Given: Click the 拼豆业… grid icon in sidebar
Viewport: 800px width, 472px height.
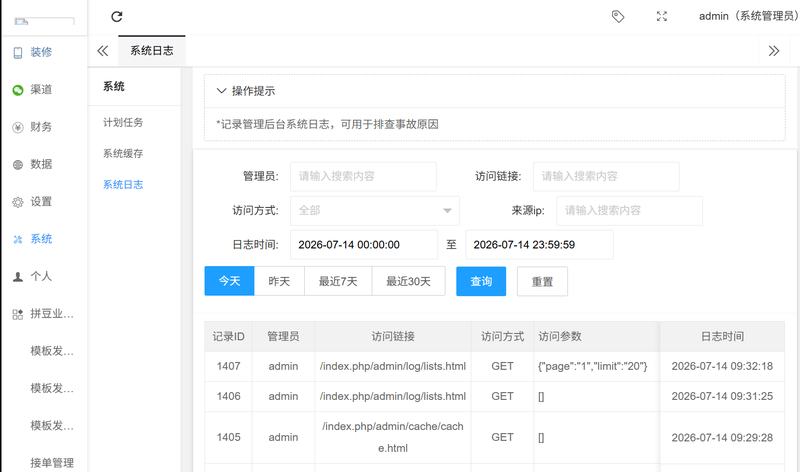Looking at the screenshot, I should [x=18, y=314].
